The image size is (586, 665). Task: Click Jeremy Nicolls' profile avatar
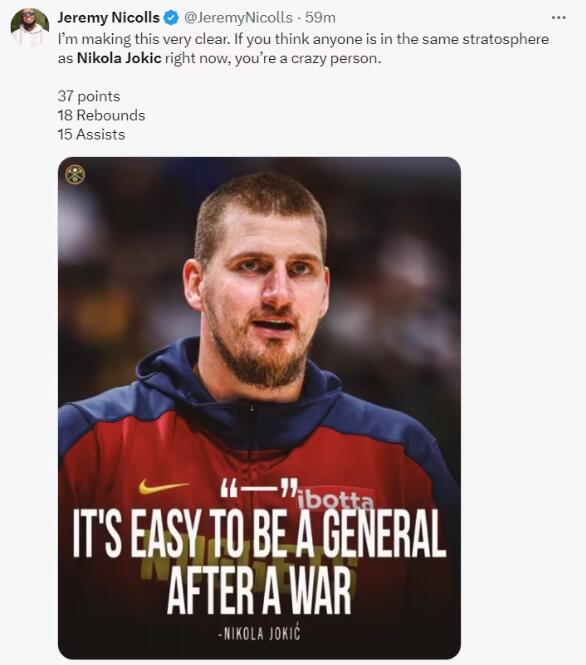click(30, 27)
